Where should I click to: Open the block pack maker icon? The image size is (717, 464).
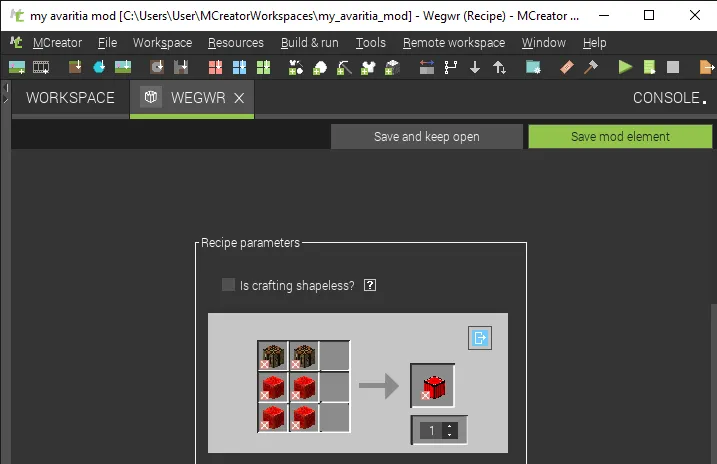[x=392, y=68]
